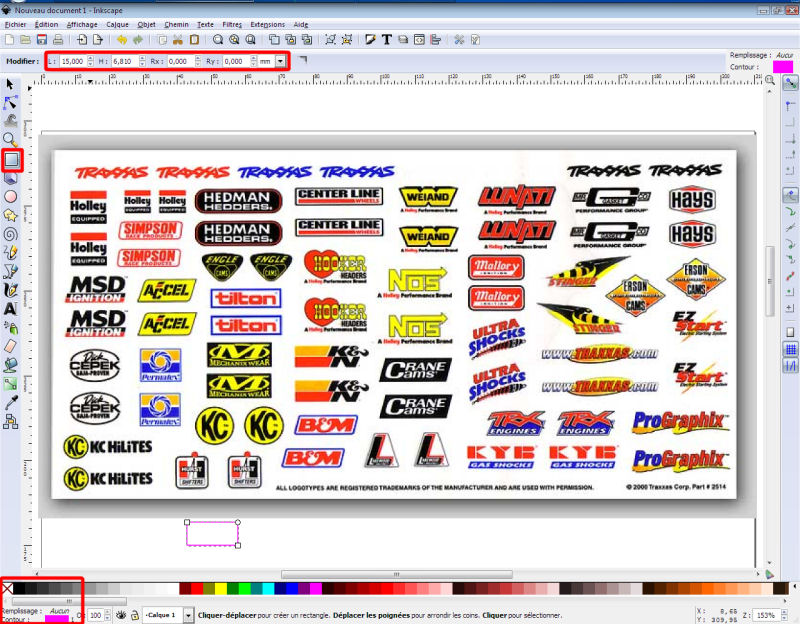Select the Selector arrow tool
This screenshot has height=624, width=800.
(x=10, y=84)
